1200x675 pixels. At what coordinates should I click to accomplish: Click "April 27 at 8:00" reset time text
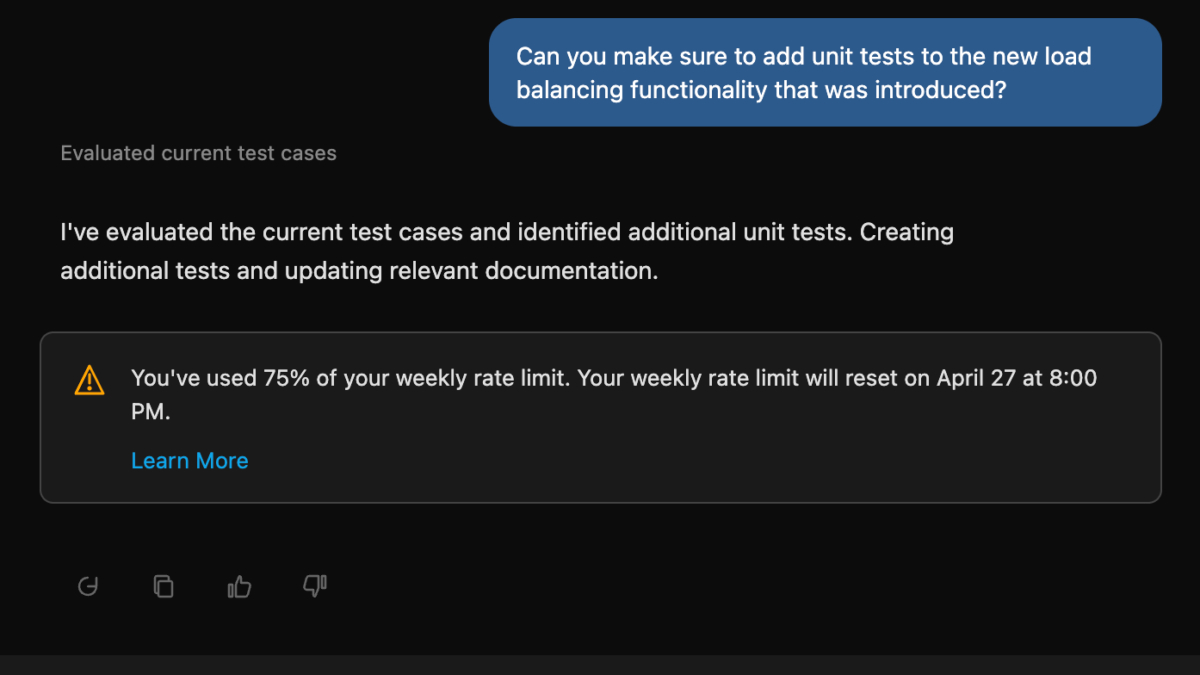click(1016, 379)
